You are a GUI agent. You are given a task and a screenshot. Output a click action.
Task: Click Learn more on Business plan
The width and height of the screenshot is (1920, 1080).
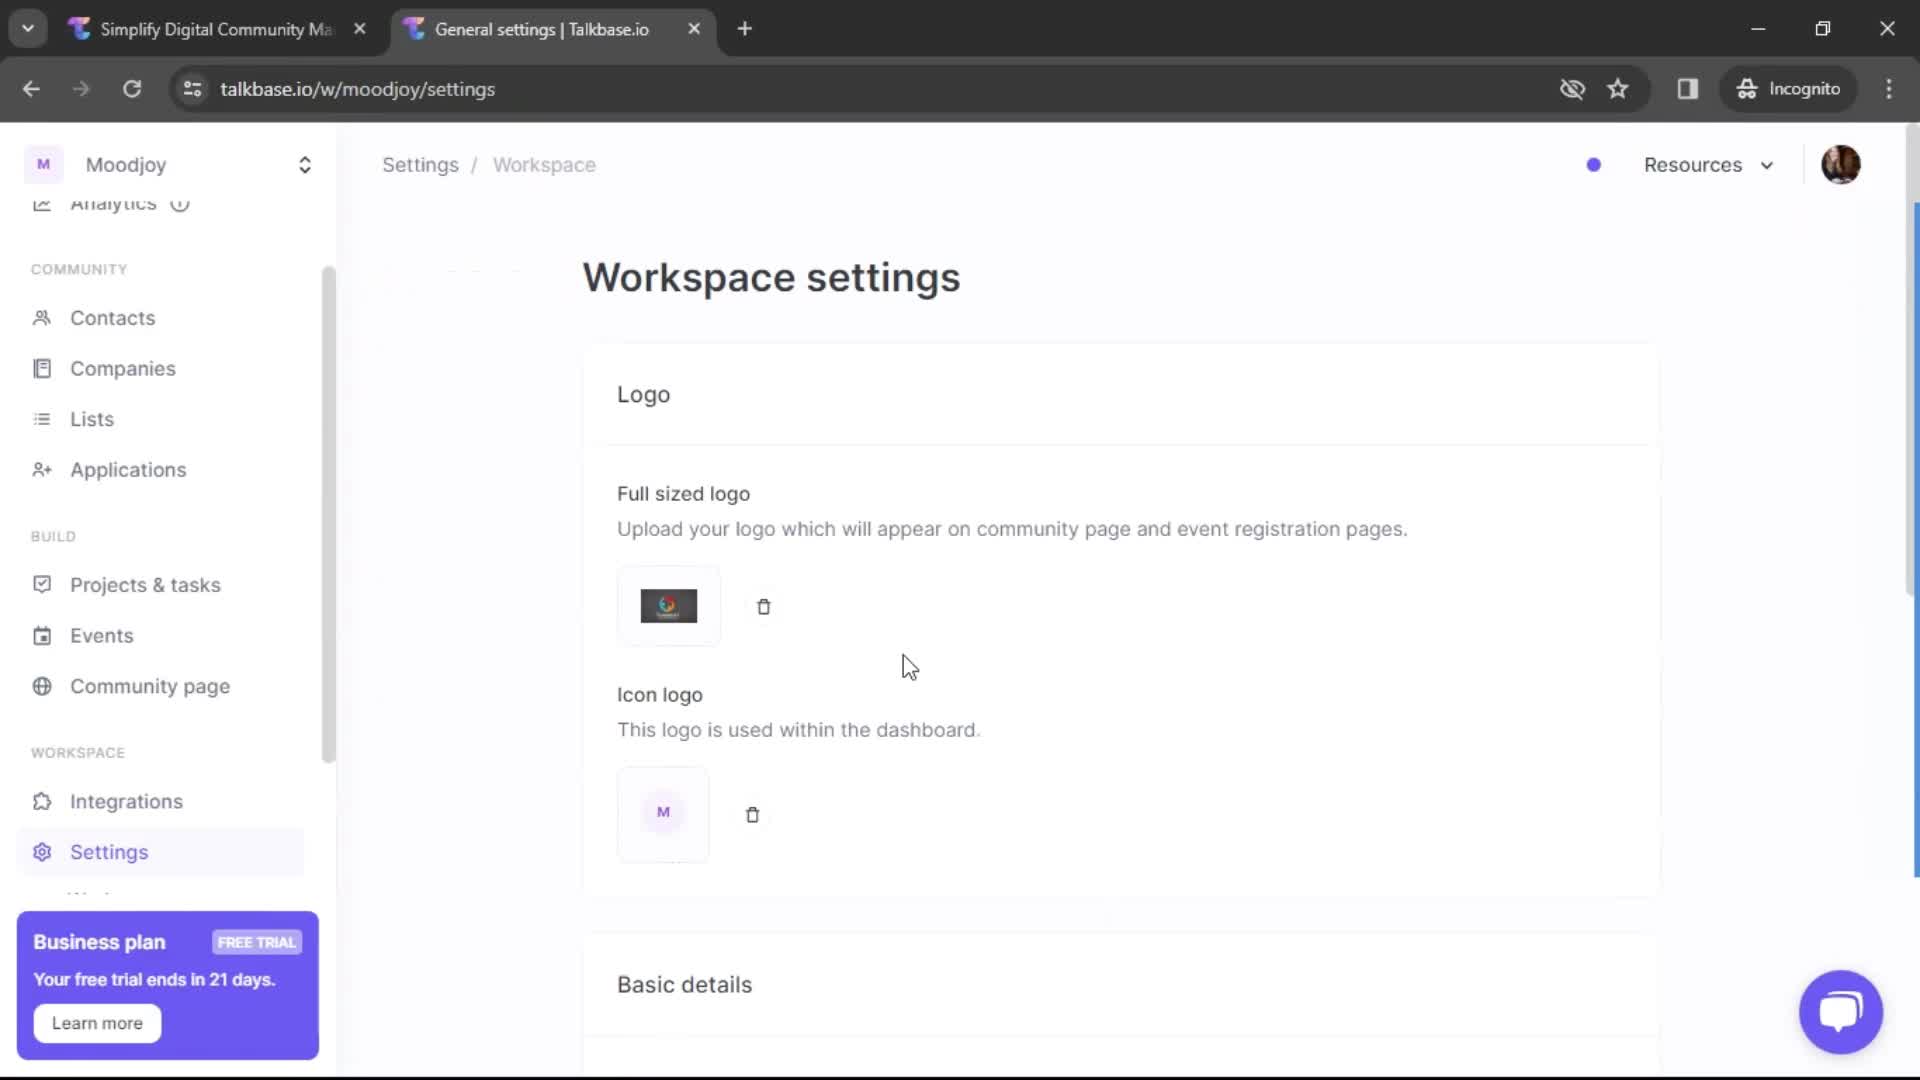click(x=96, y=1023)
